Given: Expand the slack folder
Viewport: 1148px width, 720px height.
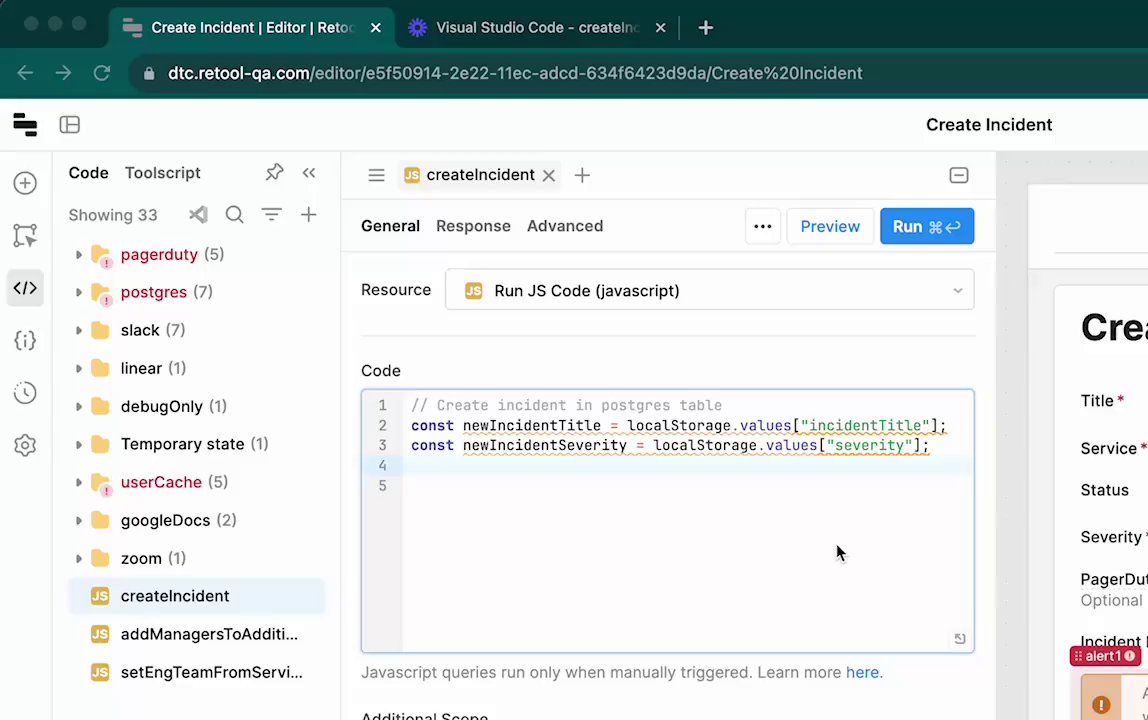Looking at the screenshot, I should click(79, 330).
